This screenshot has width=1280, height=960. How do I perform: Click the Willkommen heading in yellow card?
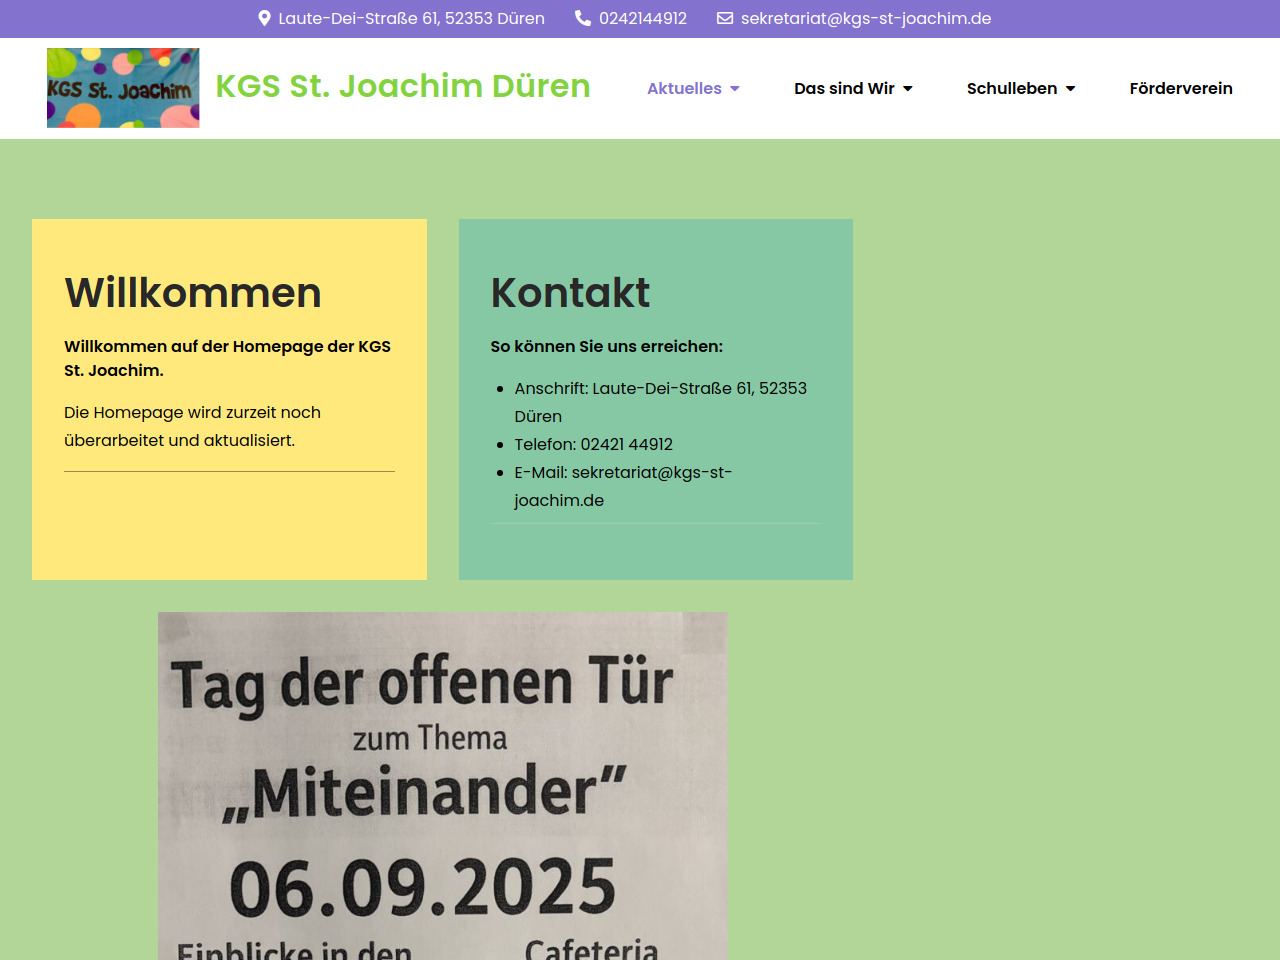193,293
